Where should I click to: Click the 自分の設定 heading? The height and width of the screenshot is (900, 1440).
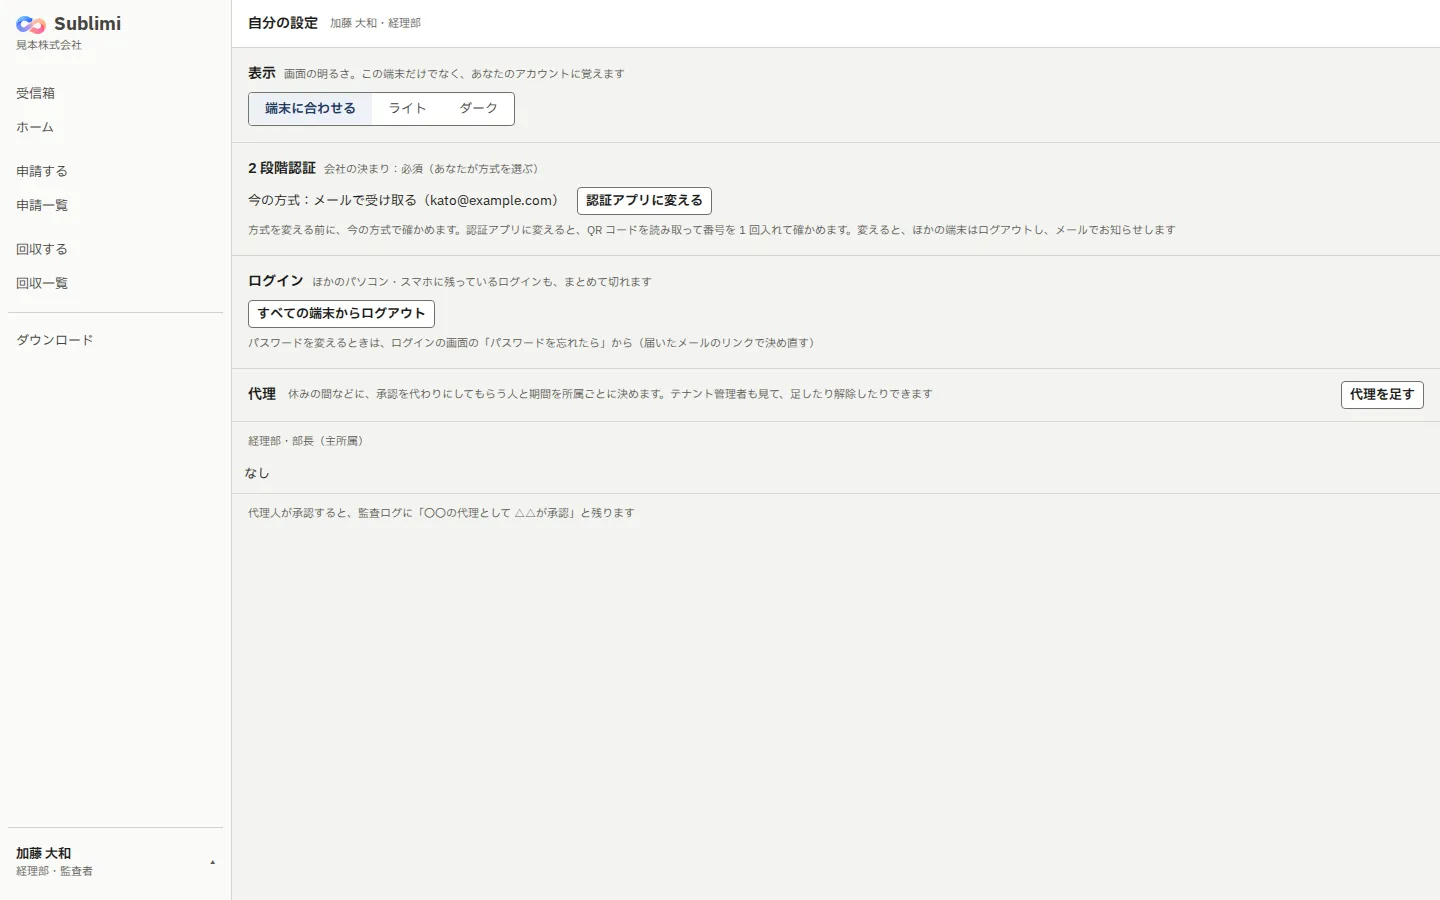(283, 23)
